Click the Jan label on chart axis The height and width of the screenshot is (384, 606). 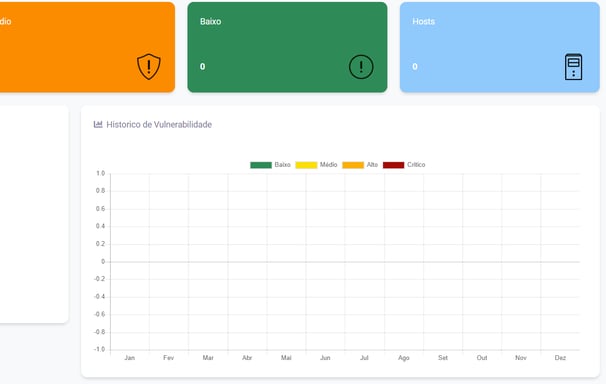129,358
